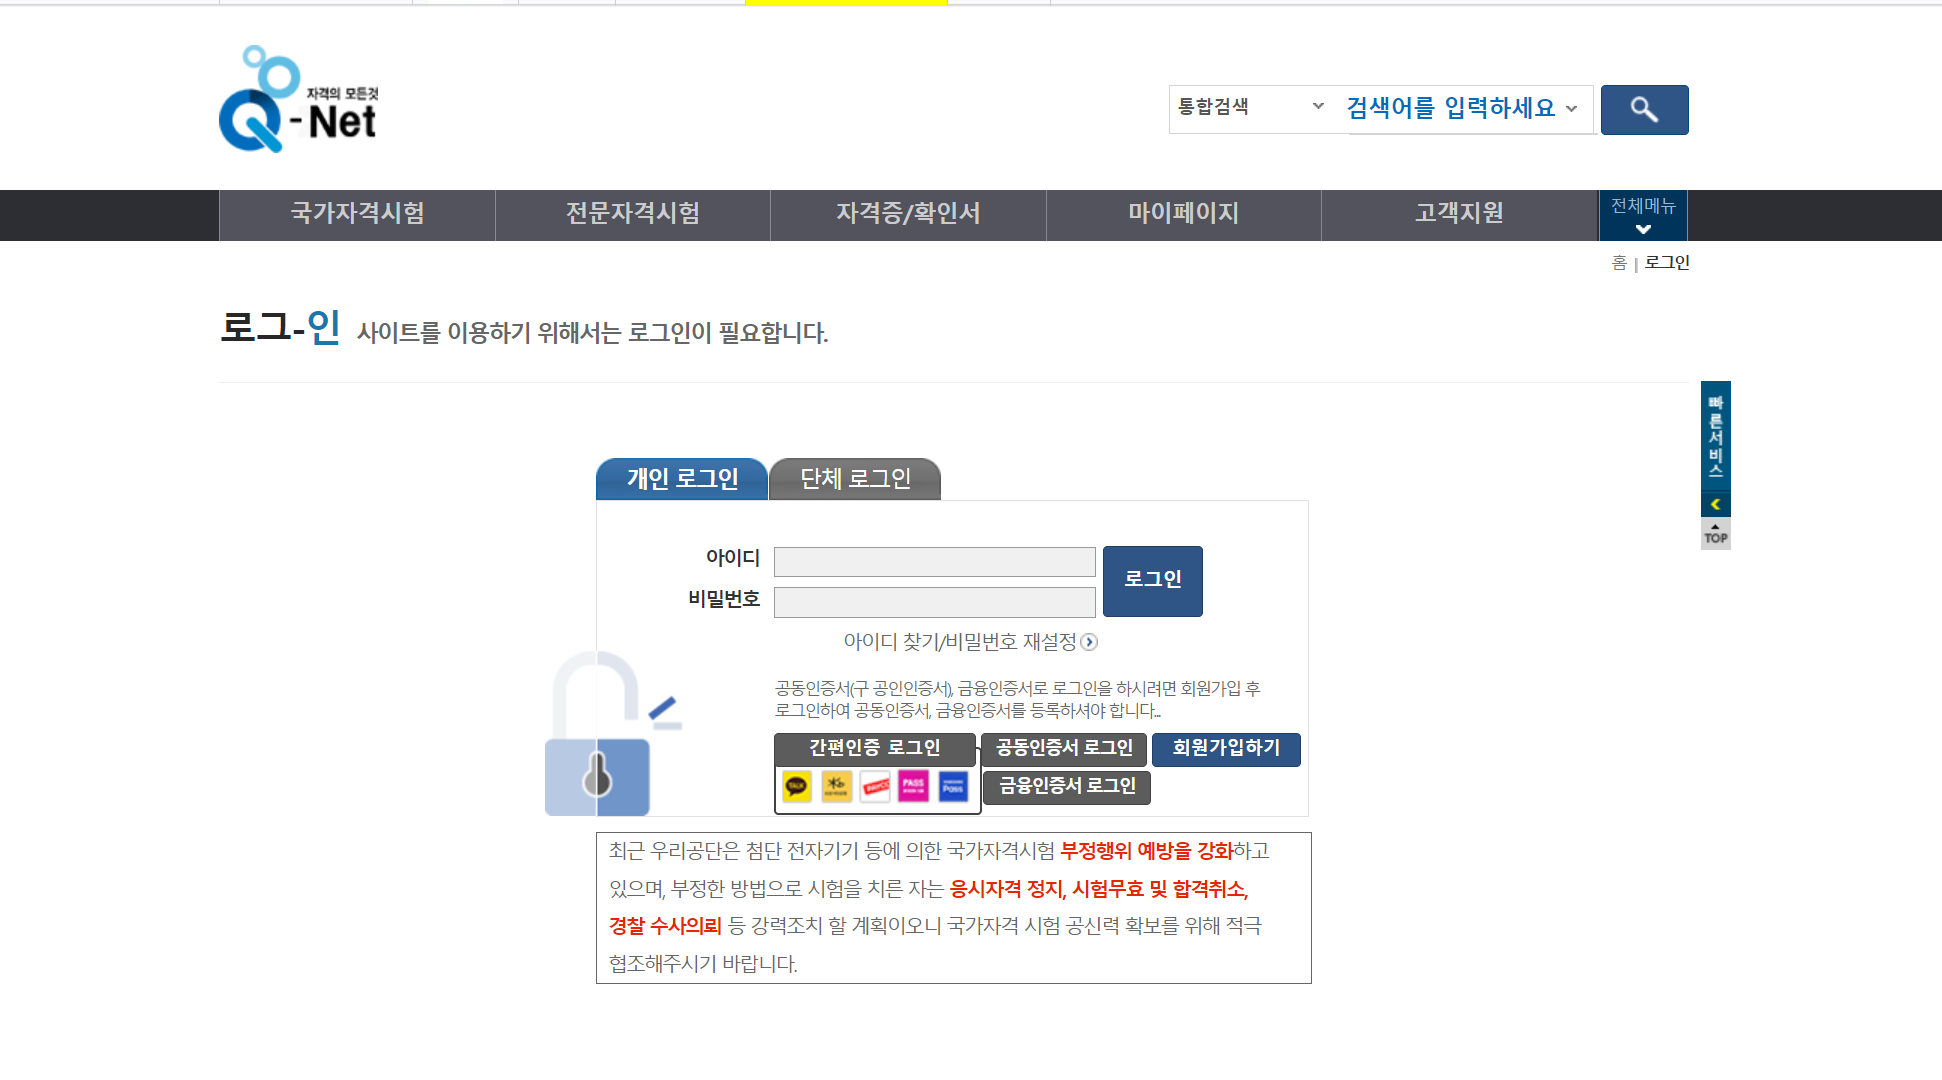This screenshot has width=1942, height=1080.
Task: Expand the 전체메뉴 full menu
Action: coord(1642,215)
